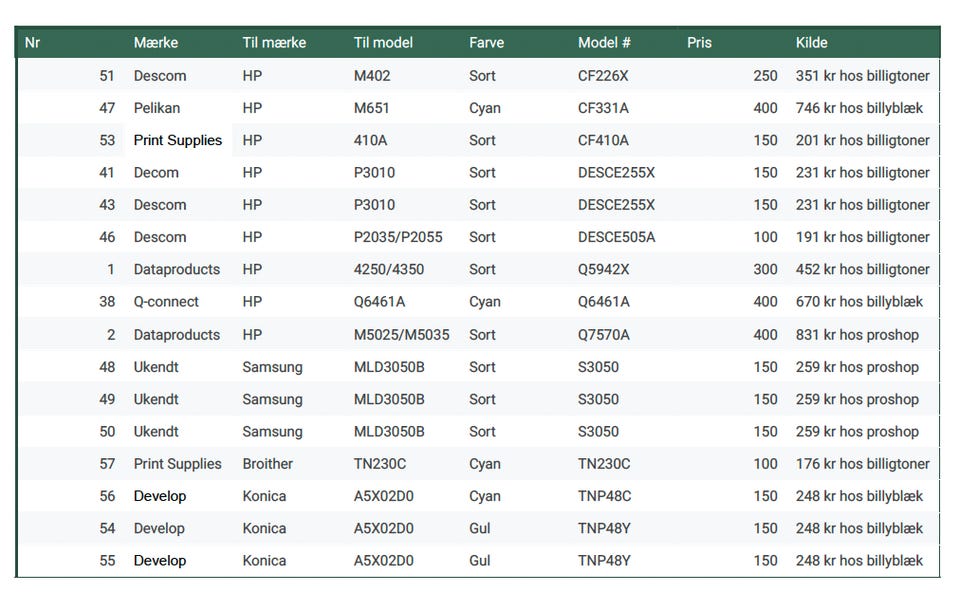Click the "CF226X" model number cell
960x592 pixels.
pyautogui.click(x=604, y=76)
